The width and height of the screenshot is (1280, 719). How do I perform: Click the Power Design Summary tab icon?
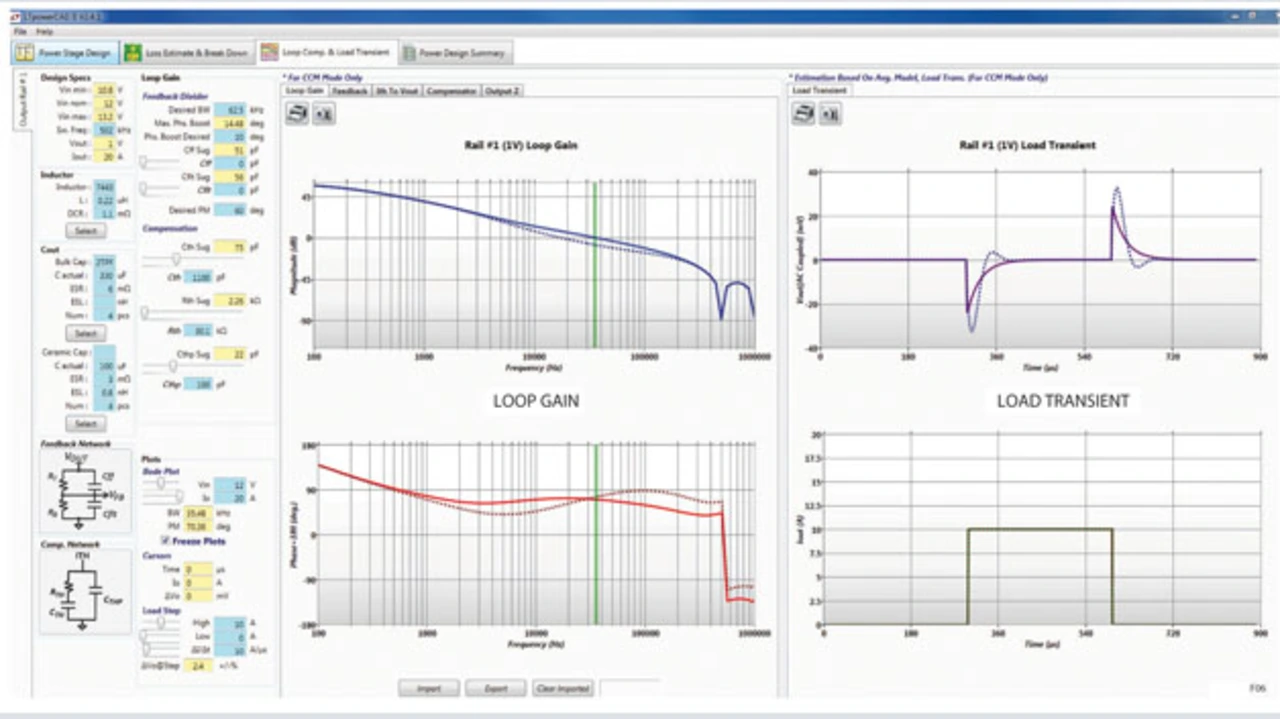pyautogui.click(x=408, y=52)
